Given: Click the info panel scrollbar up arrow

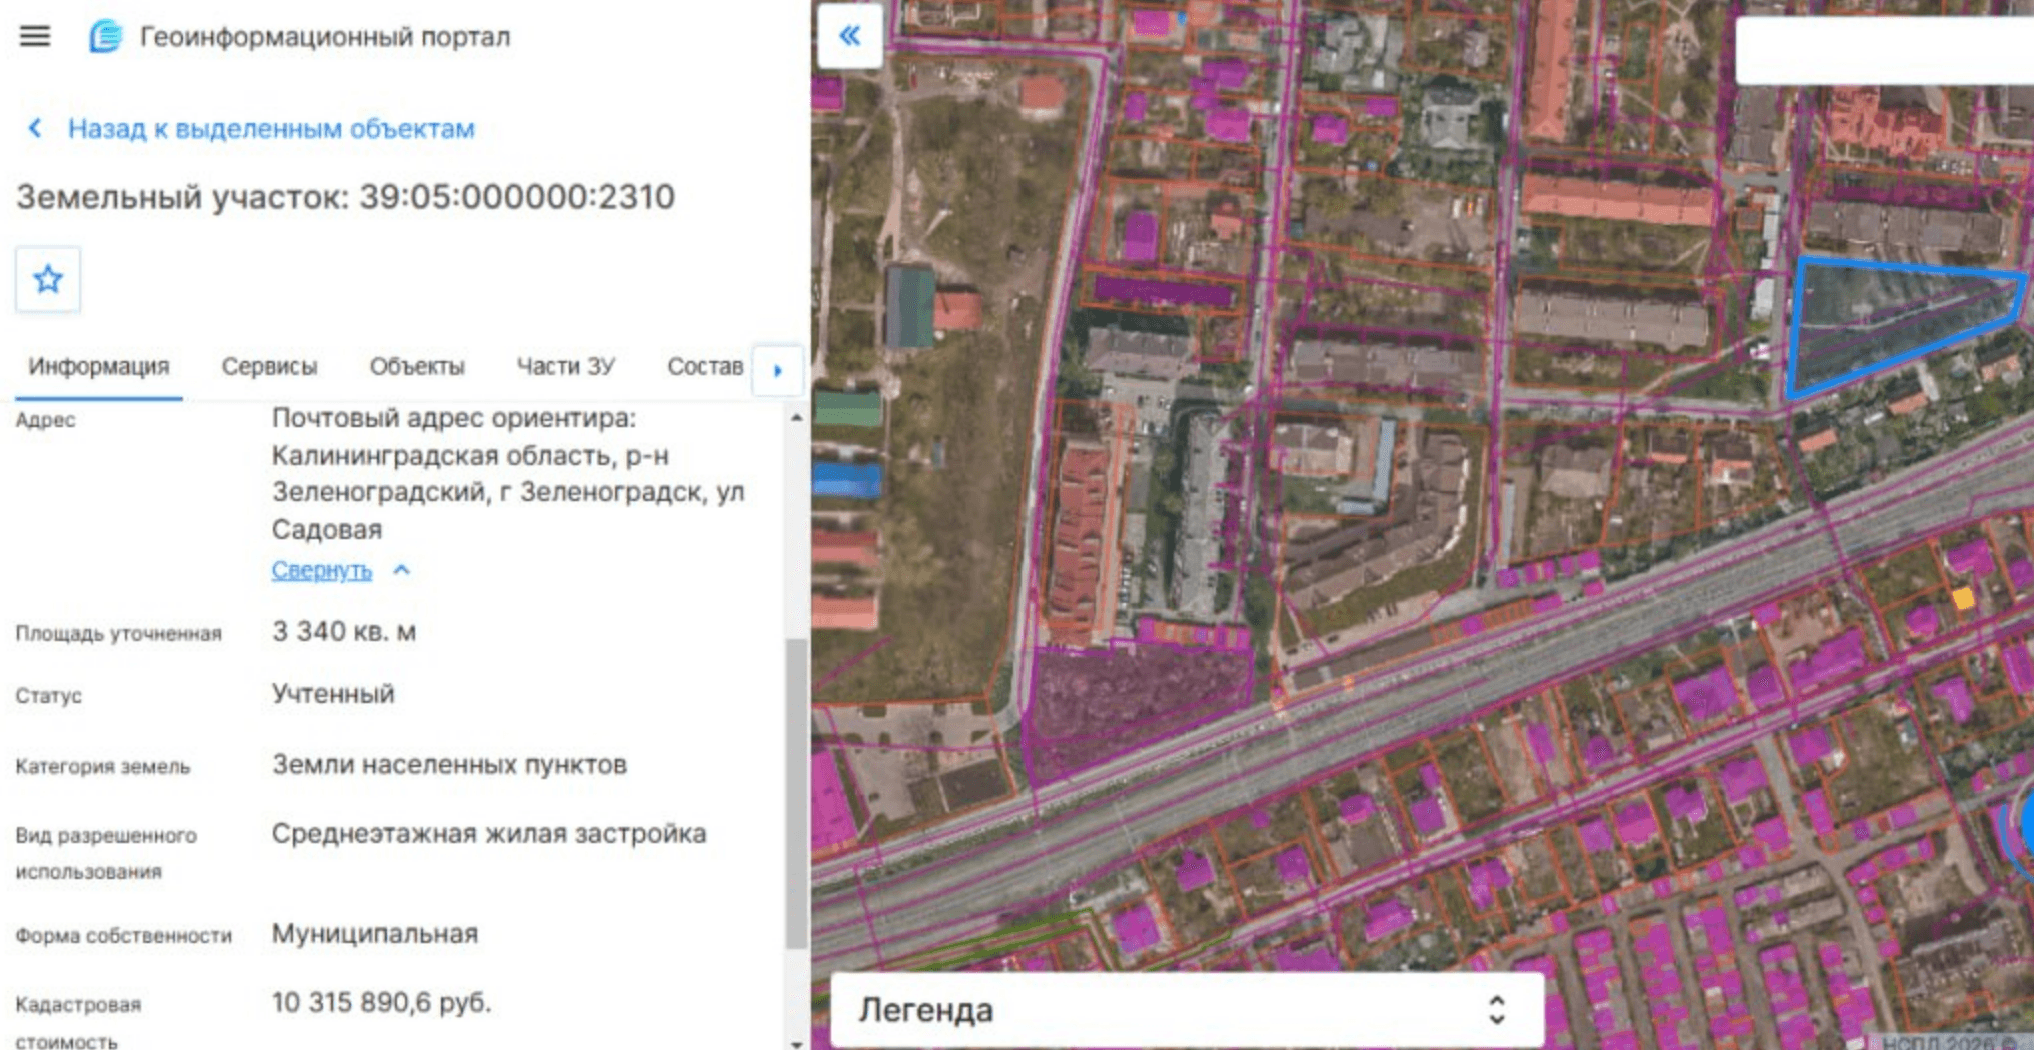Looking at the screenshot, I should tap(796, 418).
